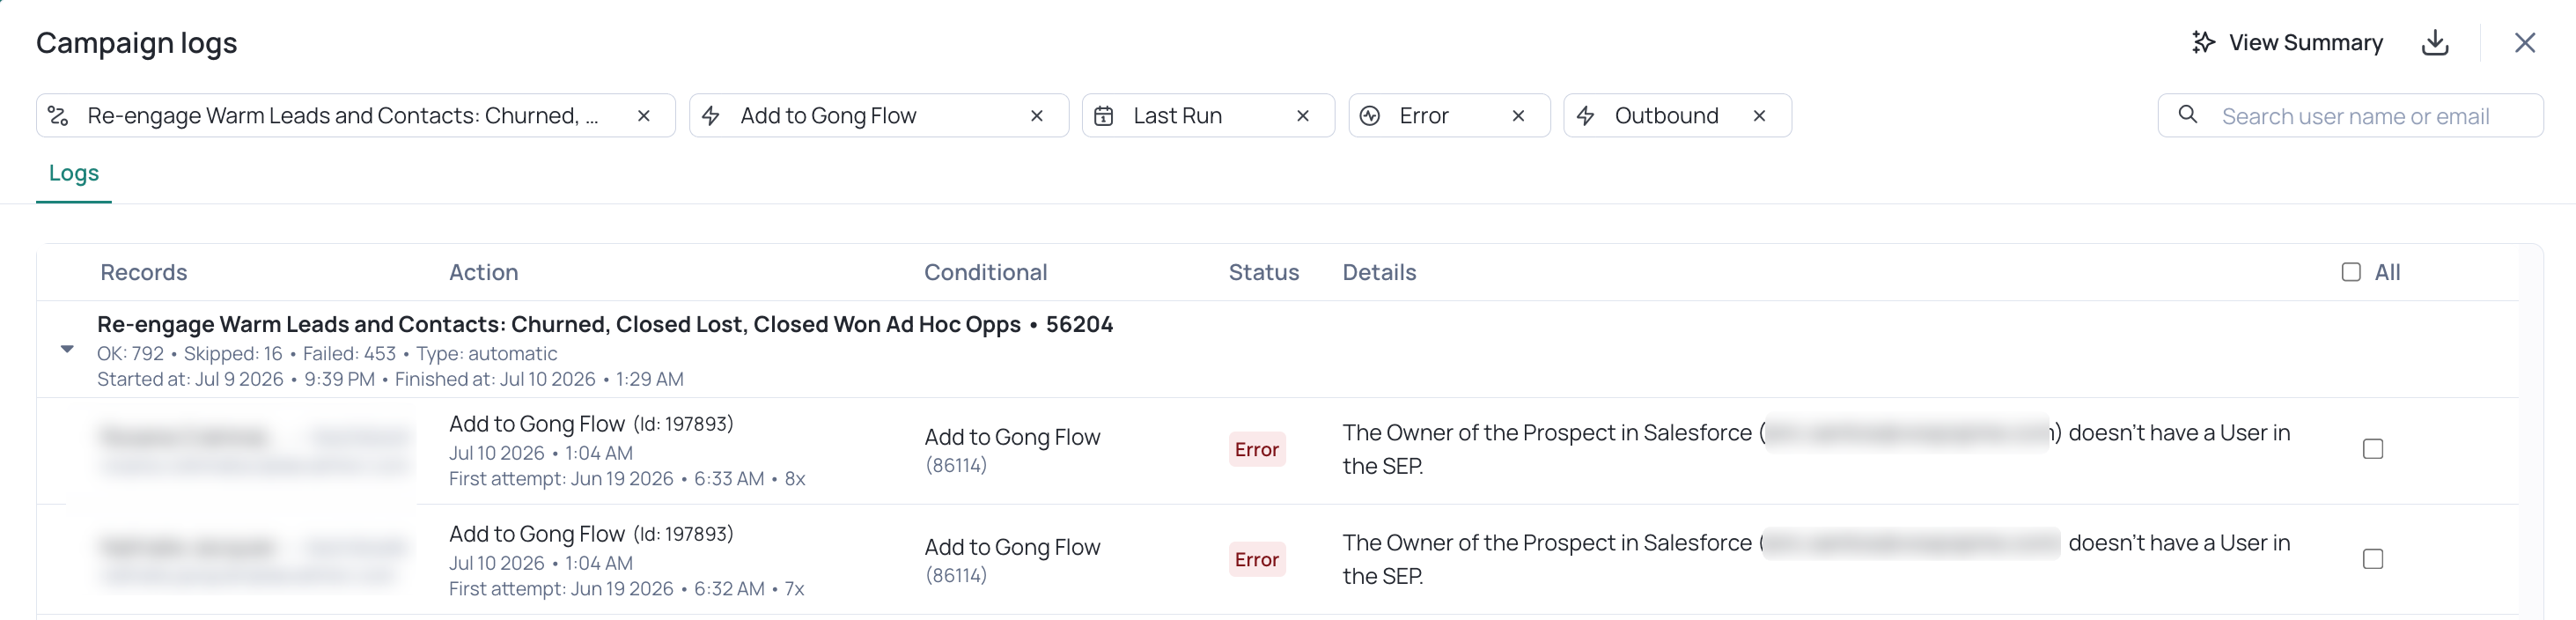Viewport: 2576px width, 620px height.
Task: Remove the Re-engage Warm Leads campaign filter
Action: [x=644, y=116]
